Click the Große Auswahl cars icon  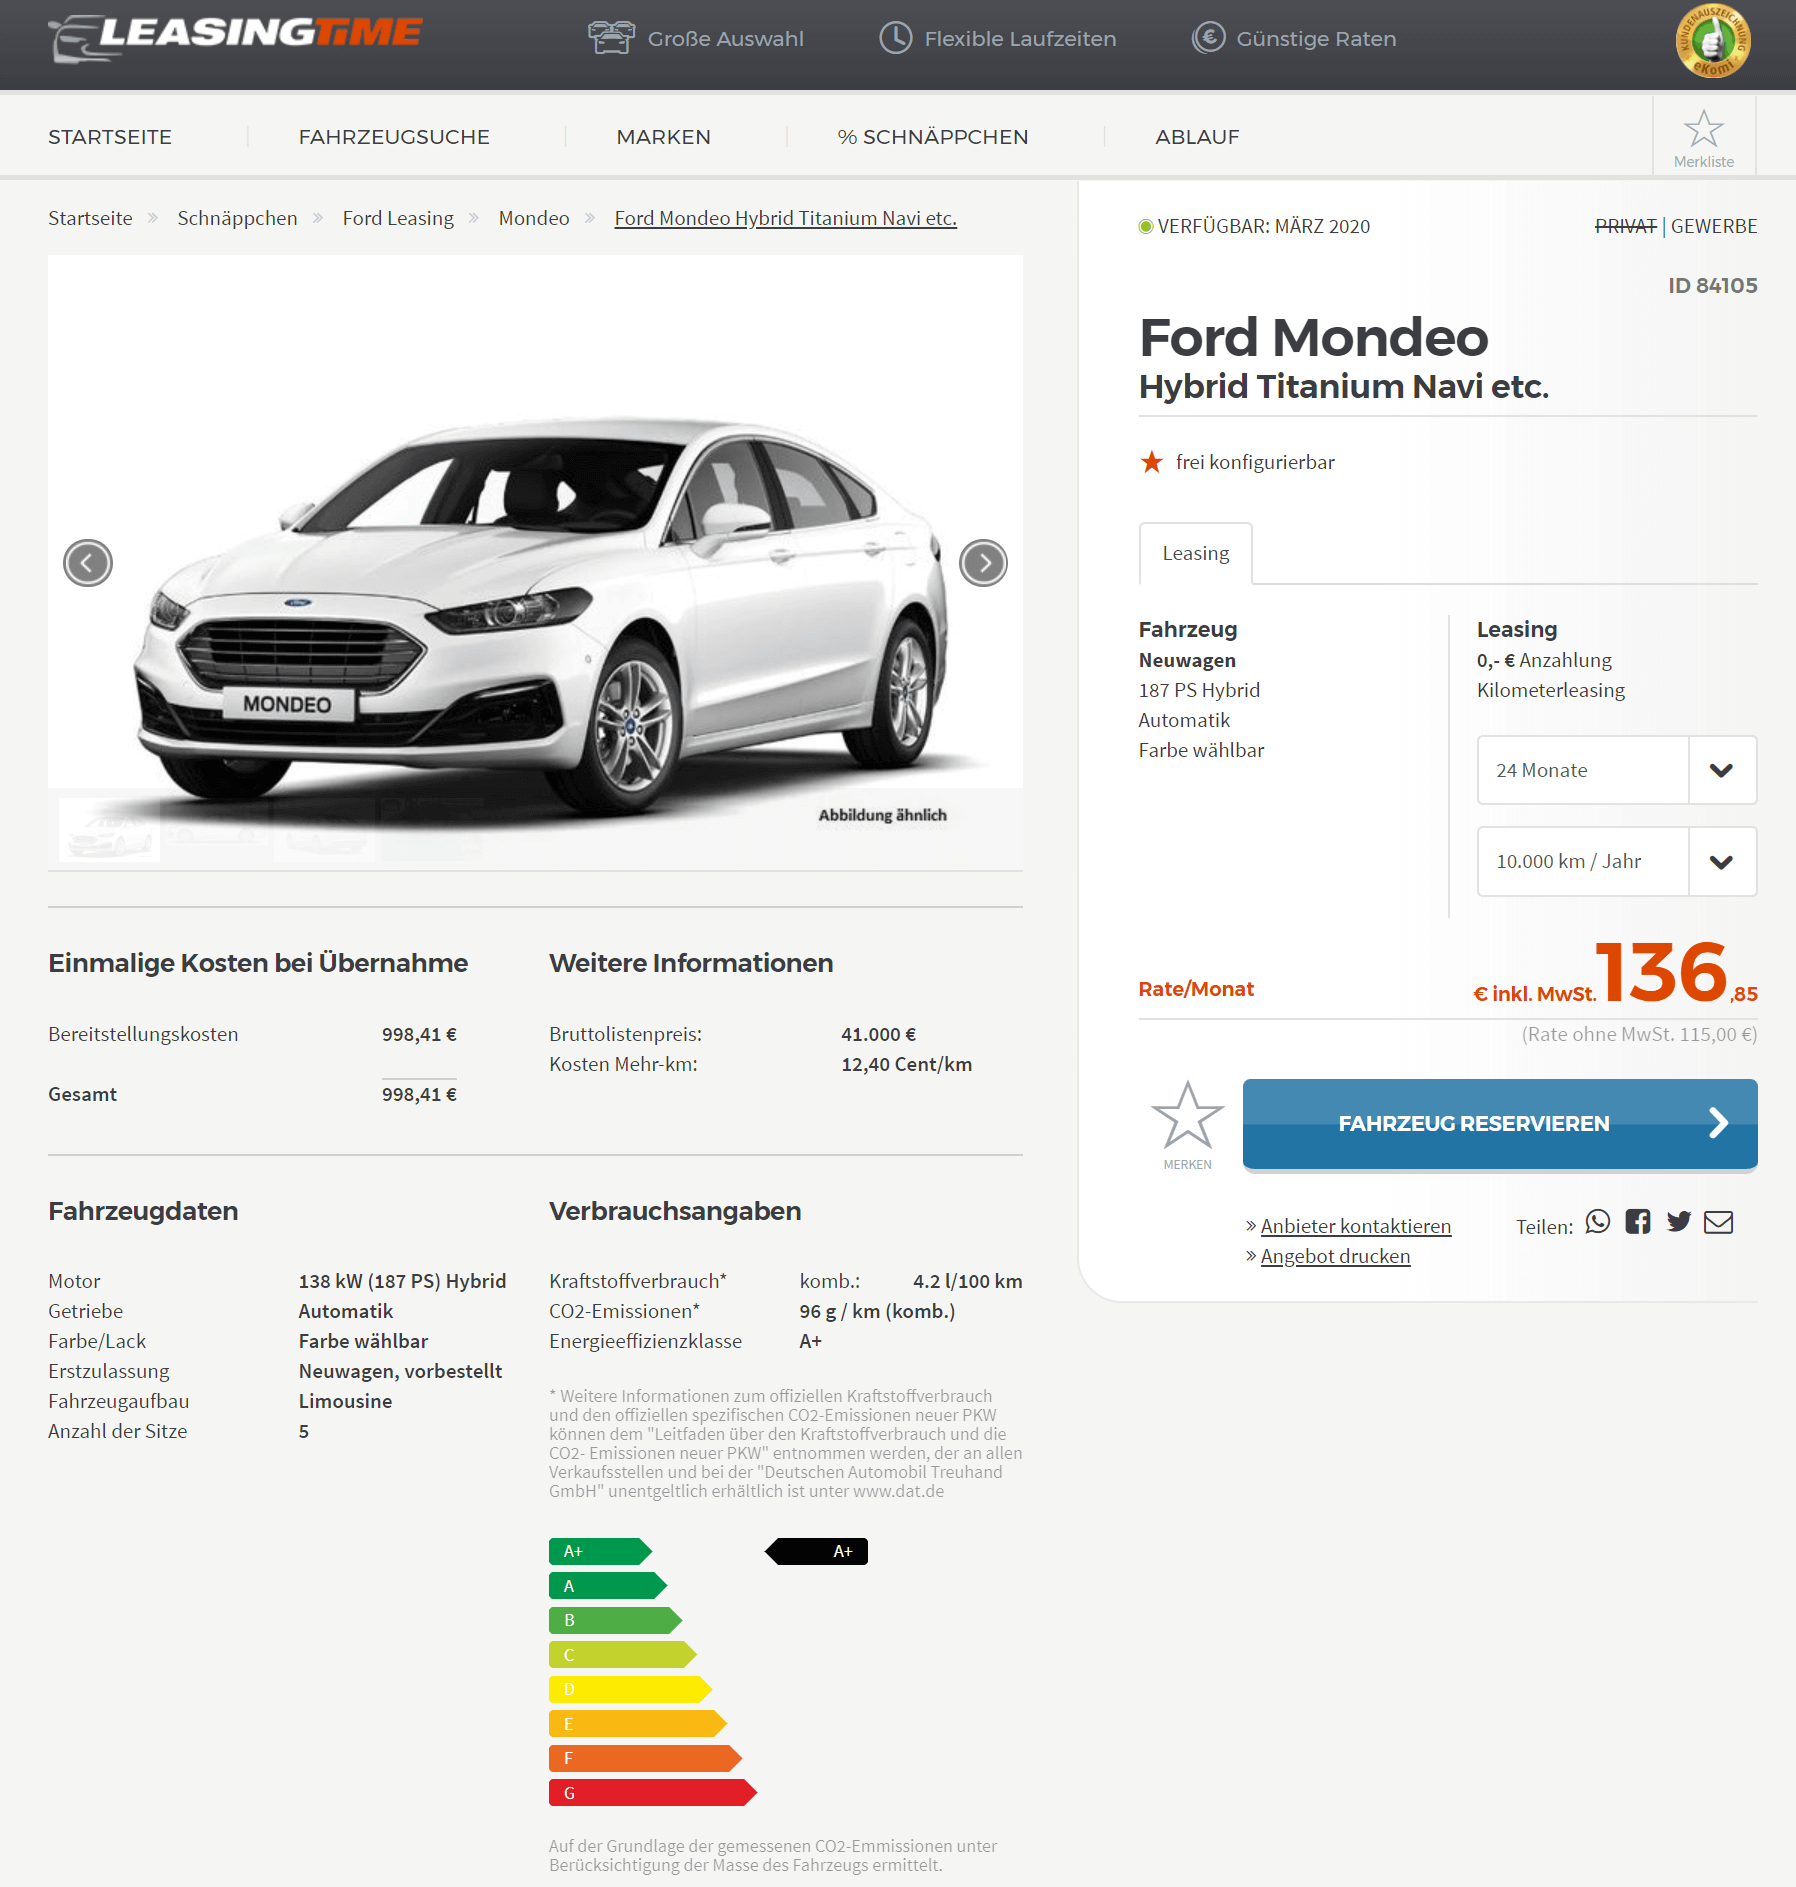tap(611, 38)
